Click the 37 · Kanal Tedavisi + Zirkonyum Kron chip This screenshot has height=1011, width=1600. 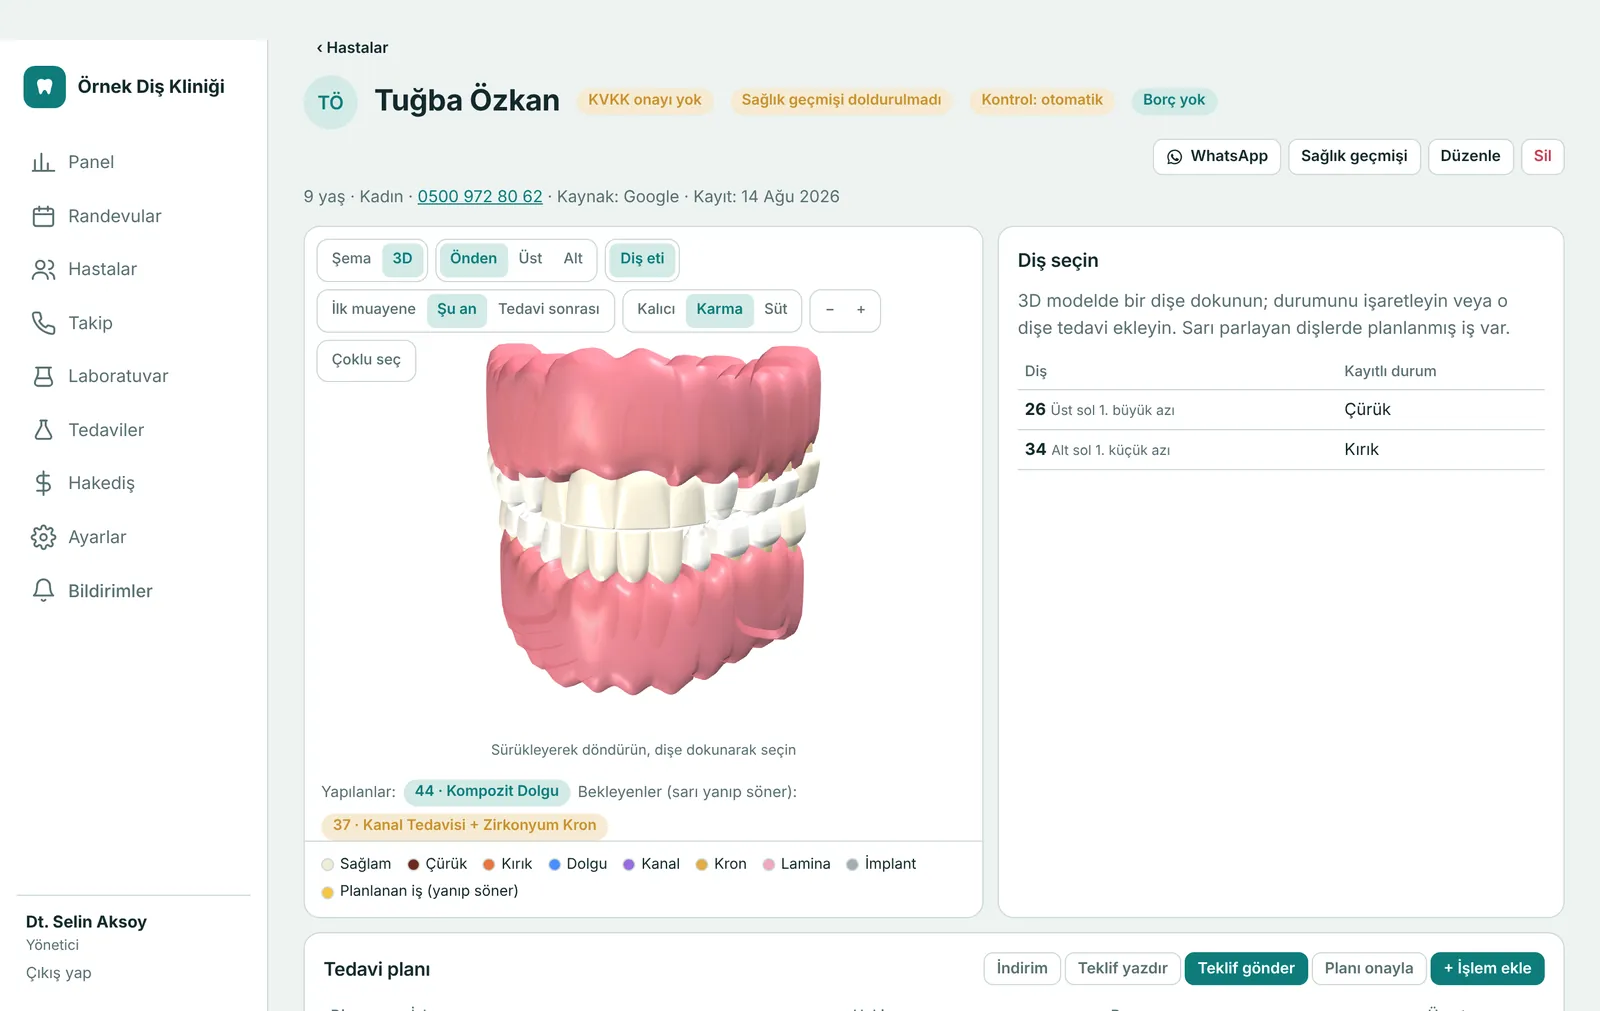tap(465, 826)
